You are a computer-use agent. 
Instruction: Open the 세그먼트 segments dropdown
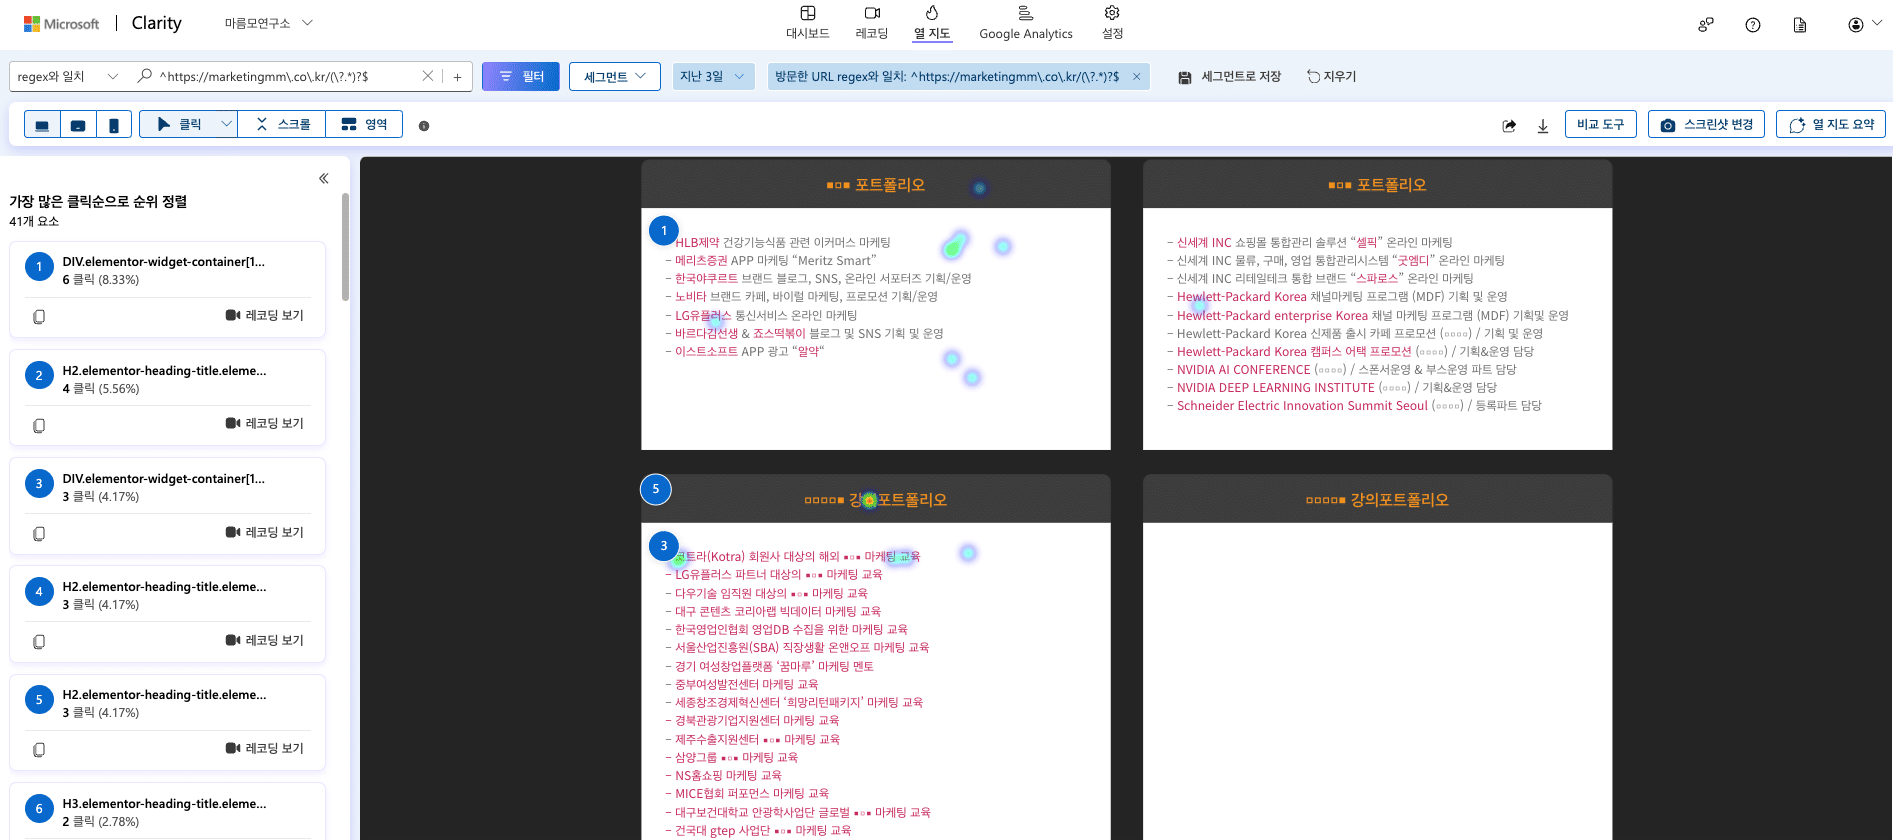615,76
